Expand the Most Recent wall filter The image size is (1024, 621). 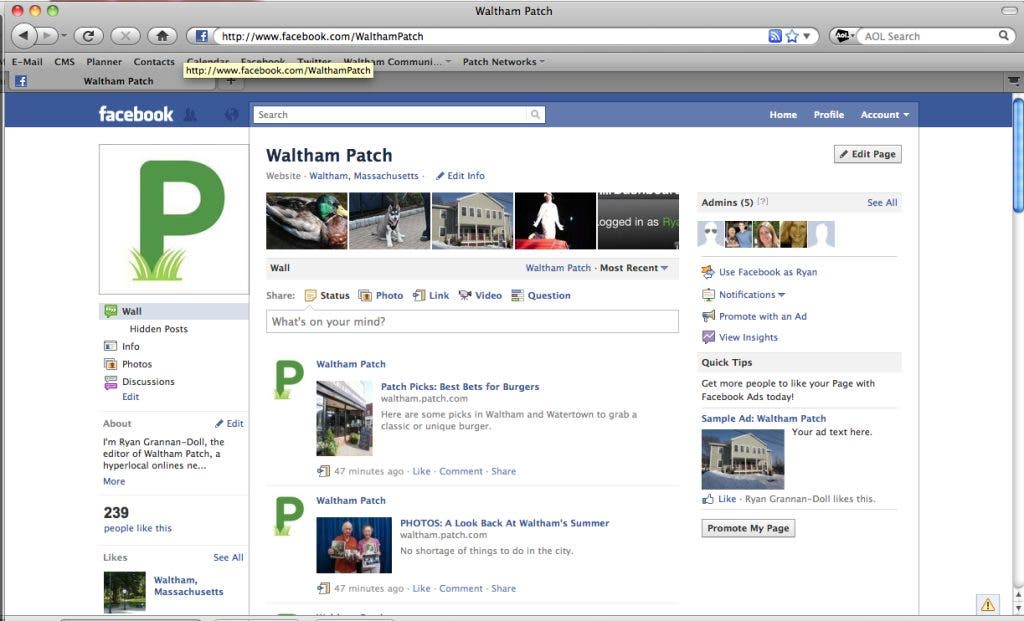click(x=633, y=268)
